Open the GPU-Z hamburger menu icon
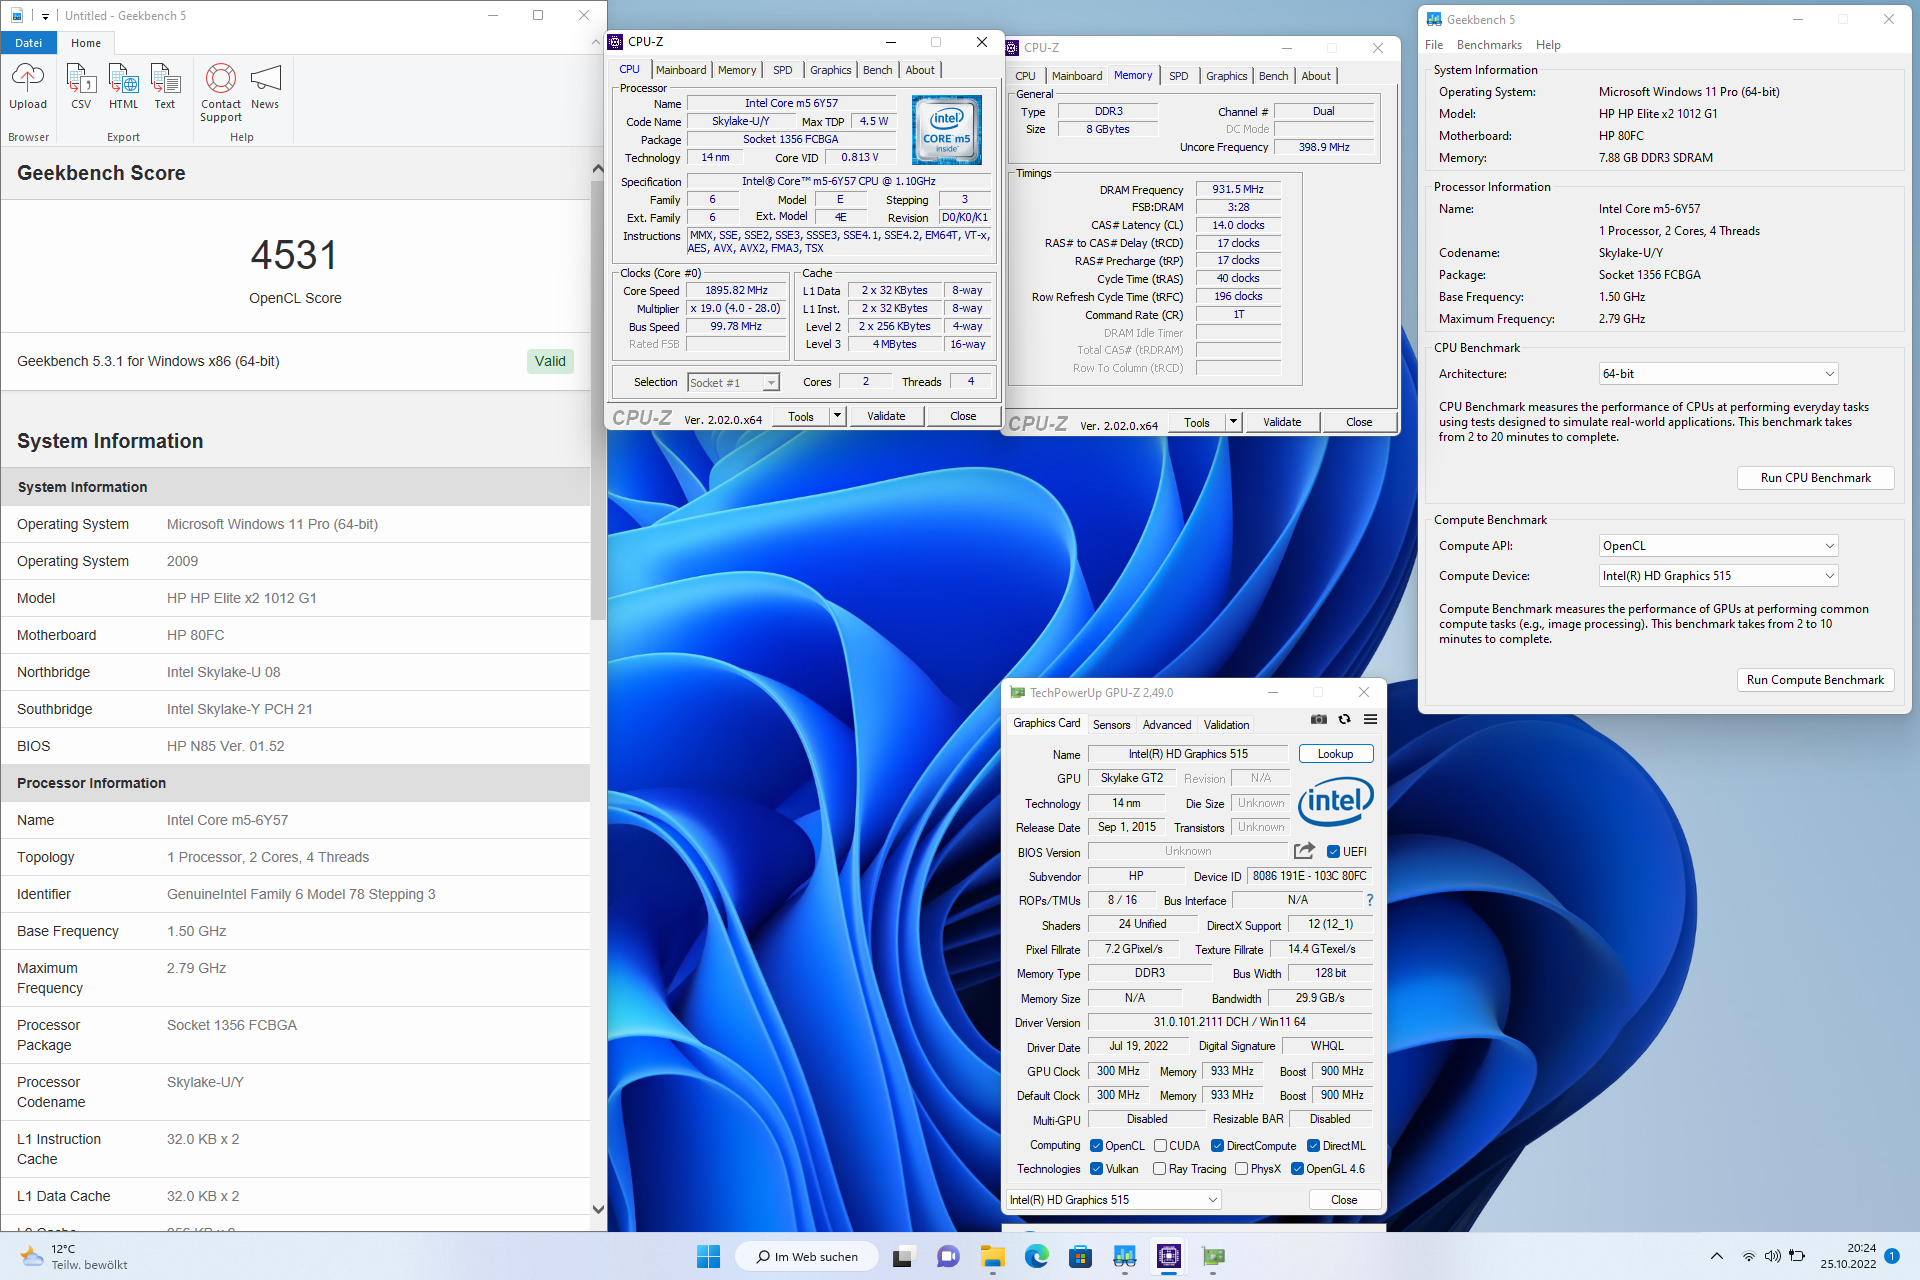Viewport: 1920px width, 1280px height. coord(1371,719)
